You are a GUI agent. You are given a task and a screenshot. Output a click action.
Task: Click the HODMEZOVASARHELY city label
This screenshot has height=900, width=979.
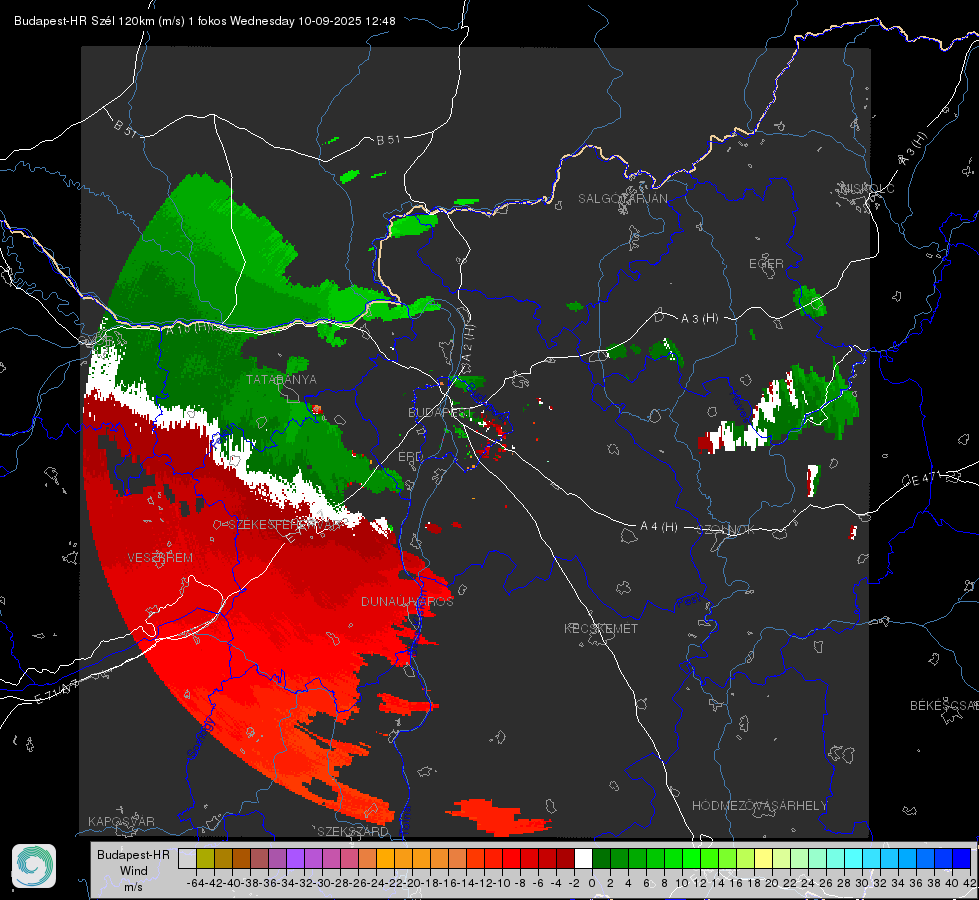760,806
